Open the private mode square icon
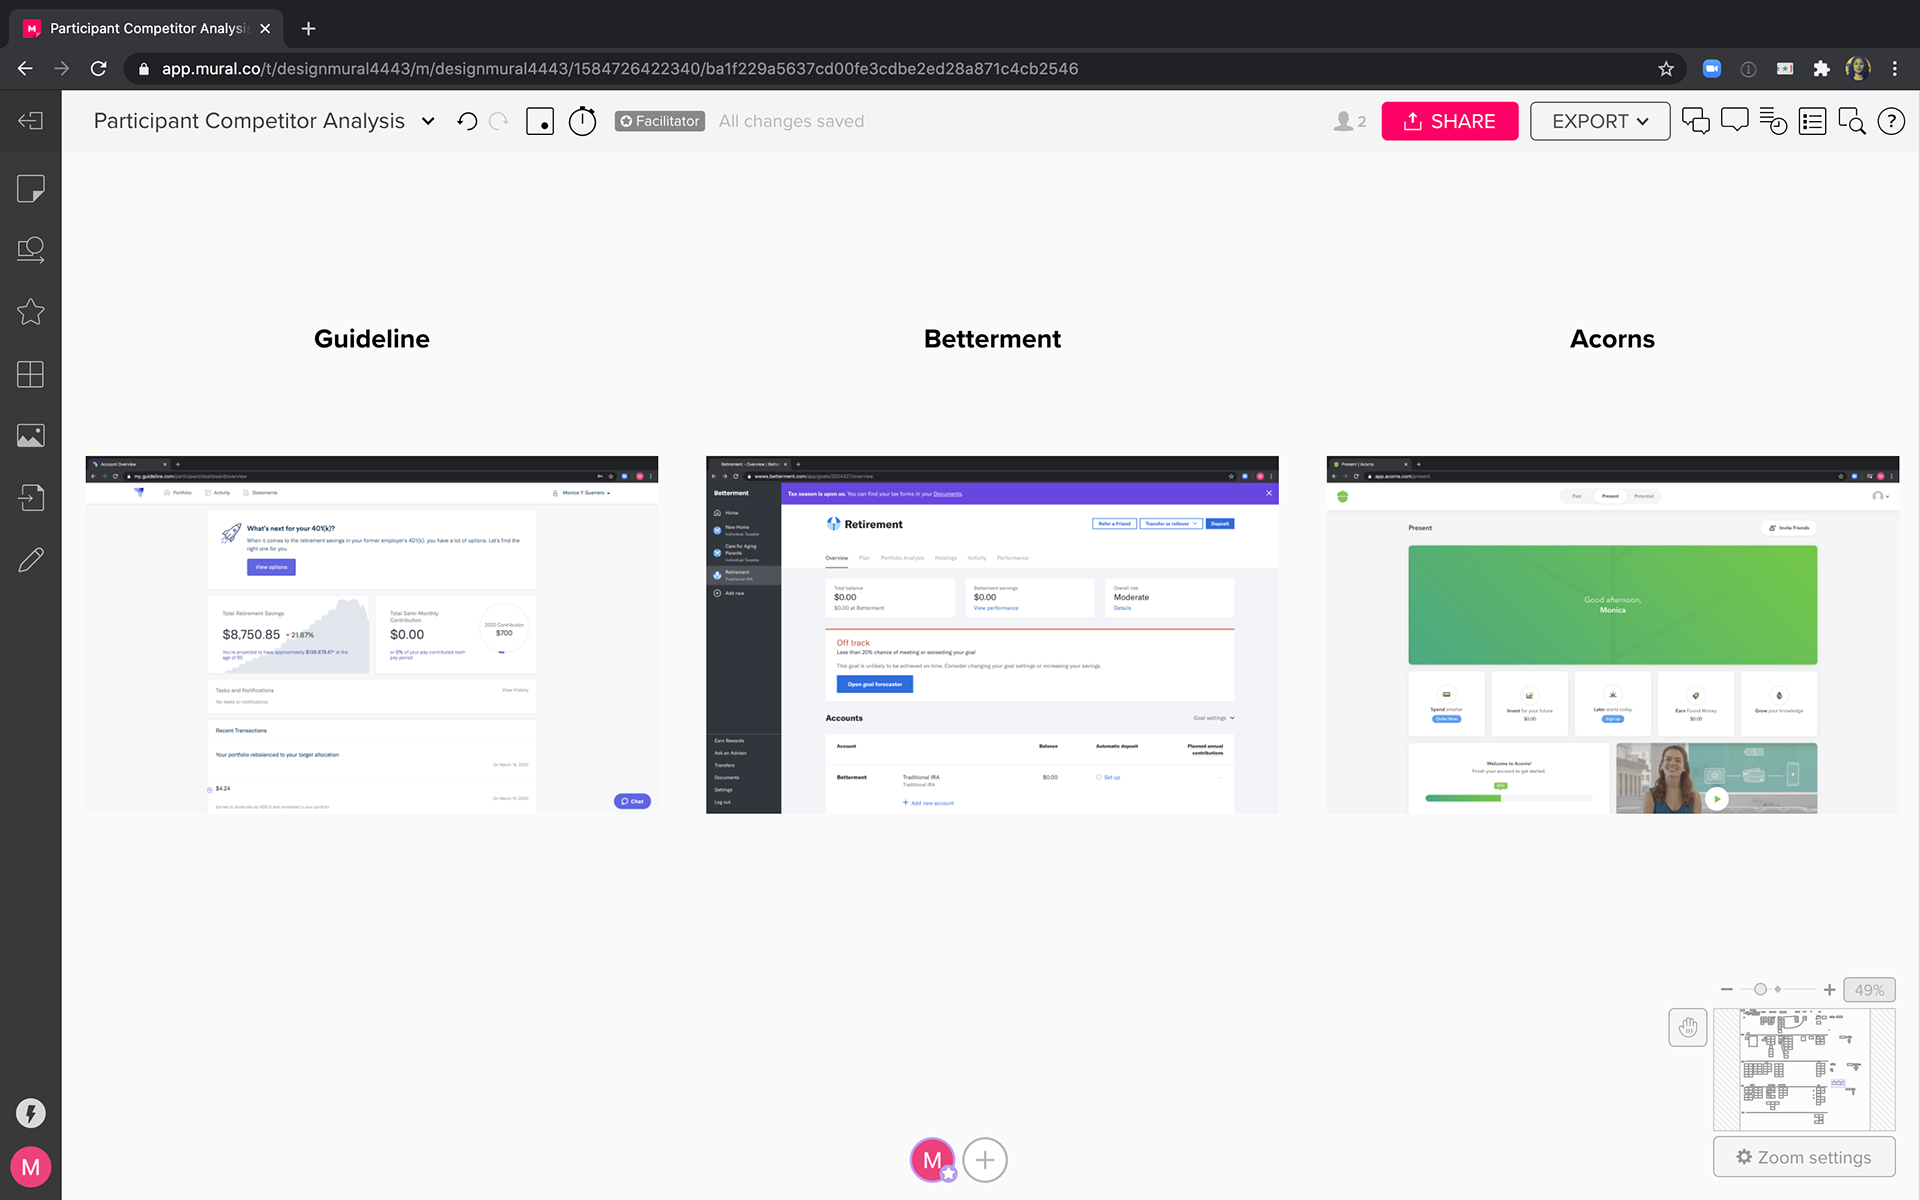1920x1200 pixels. pos(540,121)
